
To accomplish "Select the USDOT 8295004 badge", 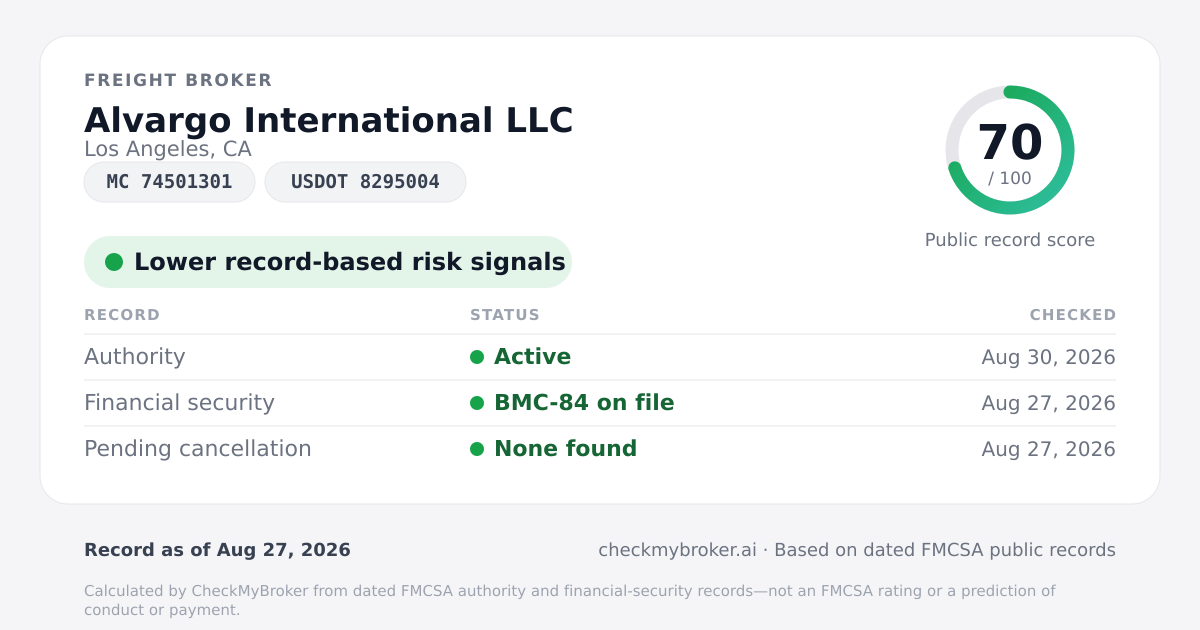I will 365,182.
